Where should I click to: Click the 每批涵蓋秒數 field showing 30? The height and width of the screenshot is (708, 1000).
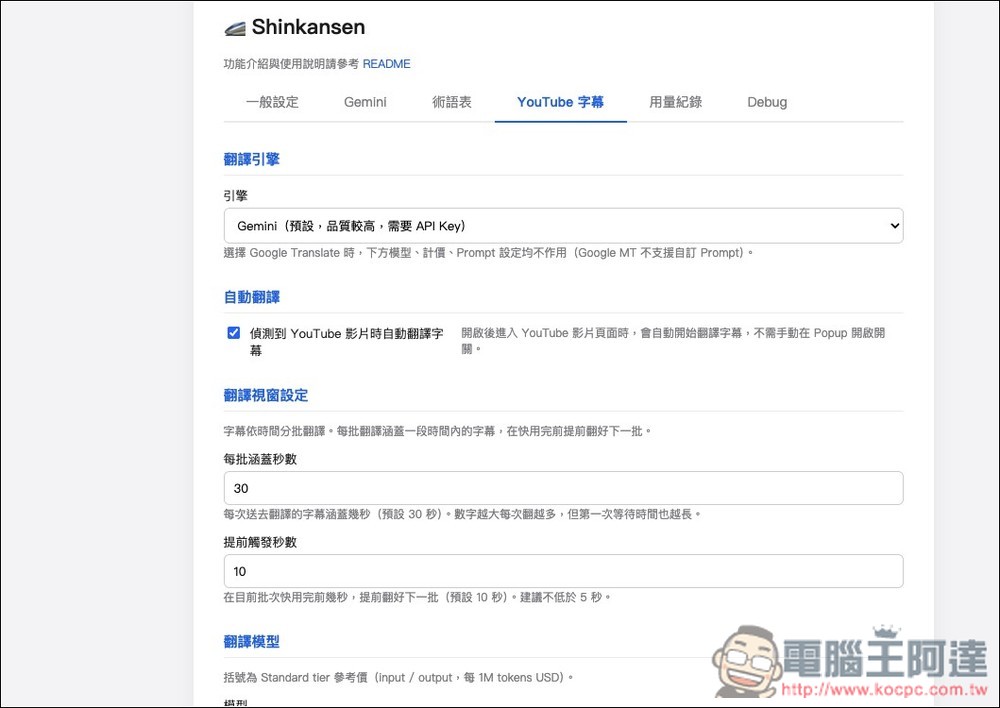(562, 488)
